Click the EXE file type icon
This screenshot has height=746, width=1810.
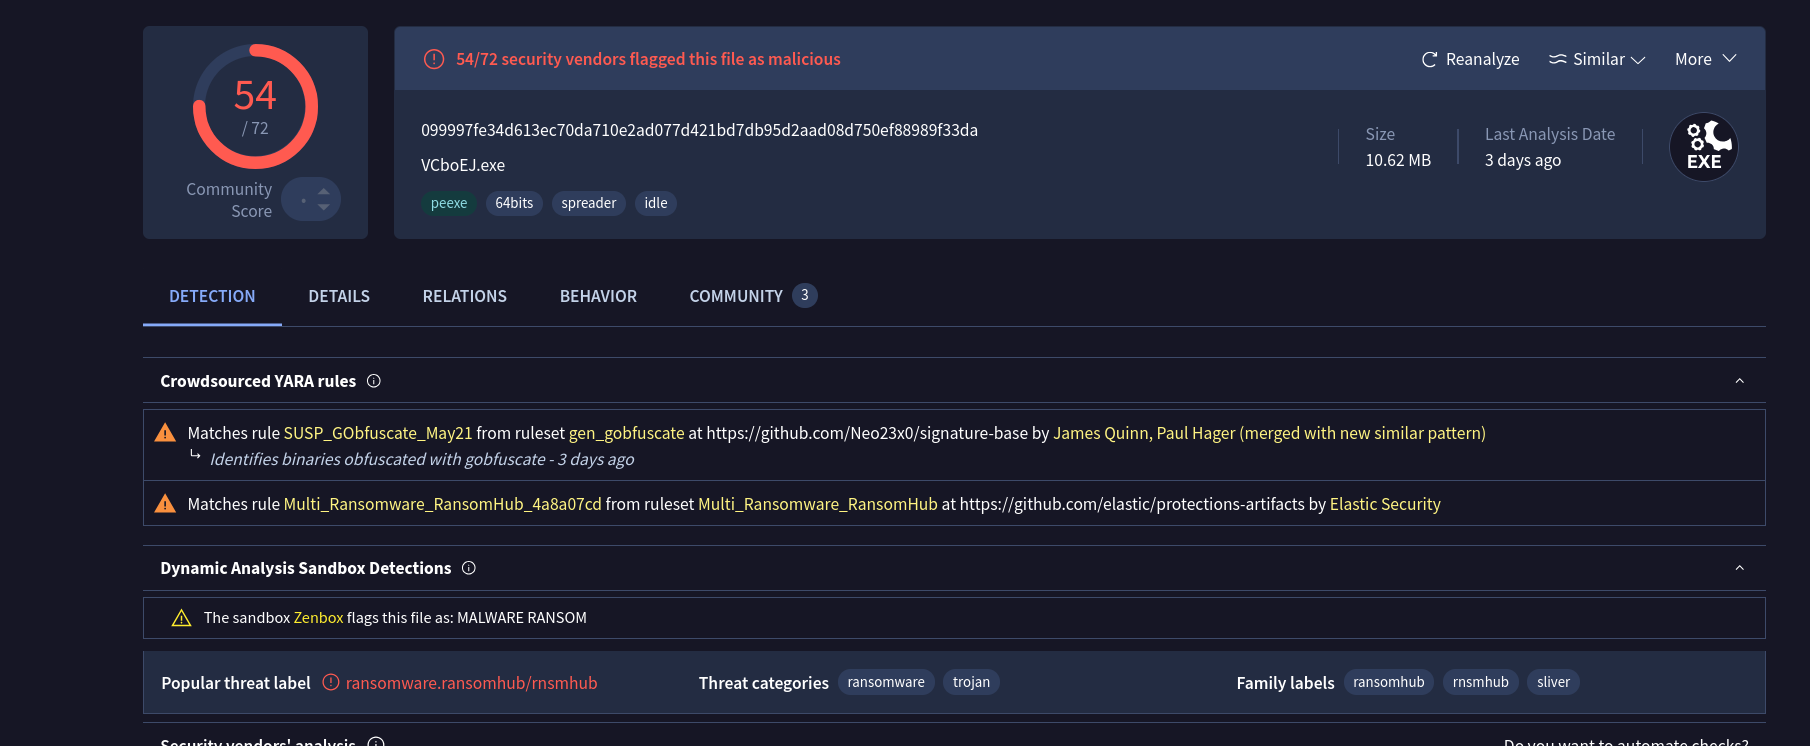pyautogui.click(x=1703, y=147)
